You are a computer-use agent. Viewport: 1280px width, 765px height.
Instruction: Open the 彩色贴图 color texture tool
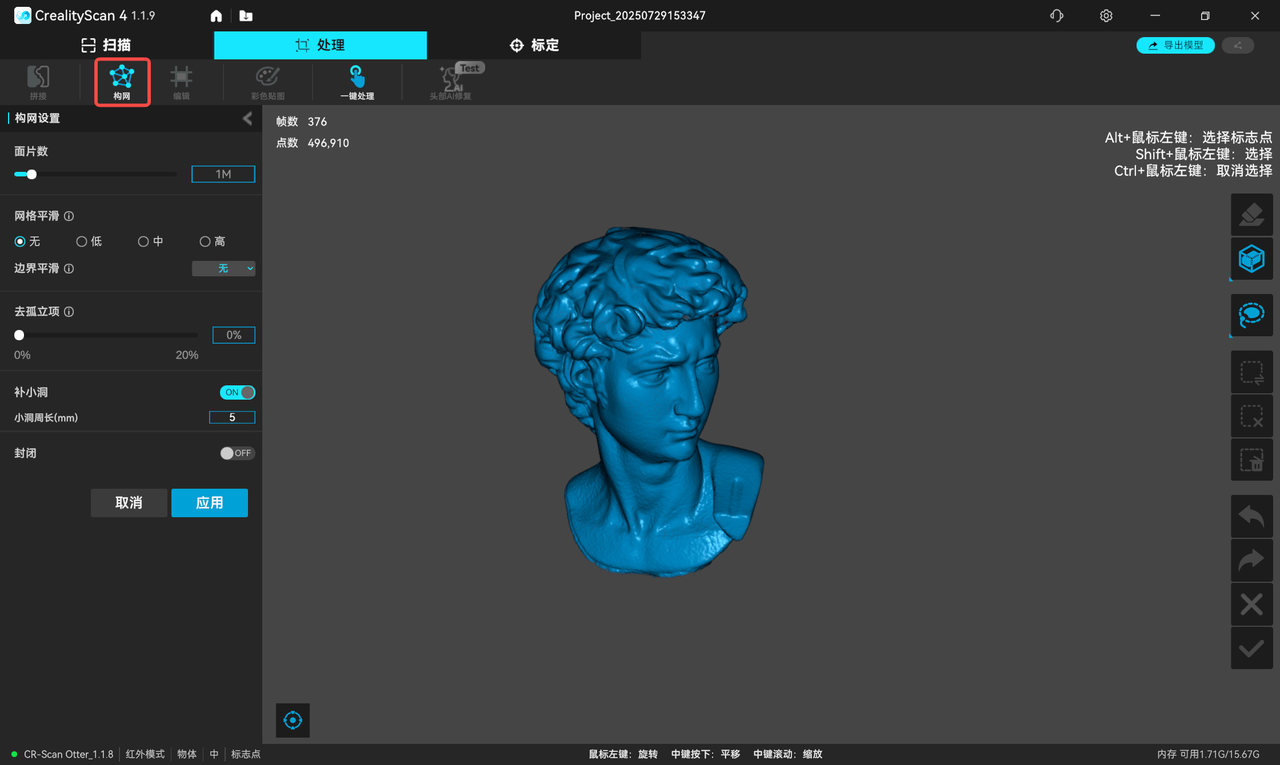[x=267, y=82]
